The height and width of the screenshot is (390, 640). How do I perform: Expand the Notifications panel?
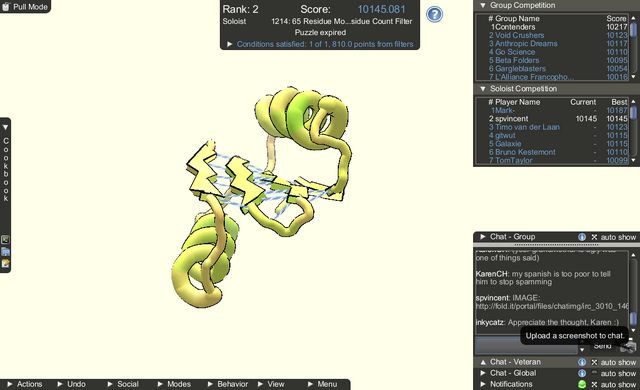click(482, 384)
